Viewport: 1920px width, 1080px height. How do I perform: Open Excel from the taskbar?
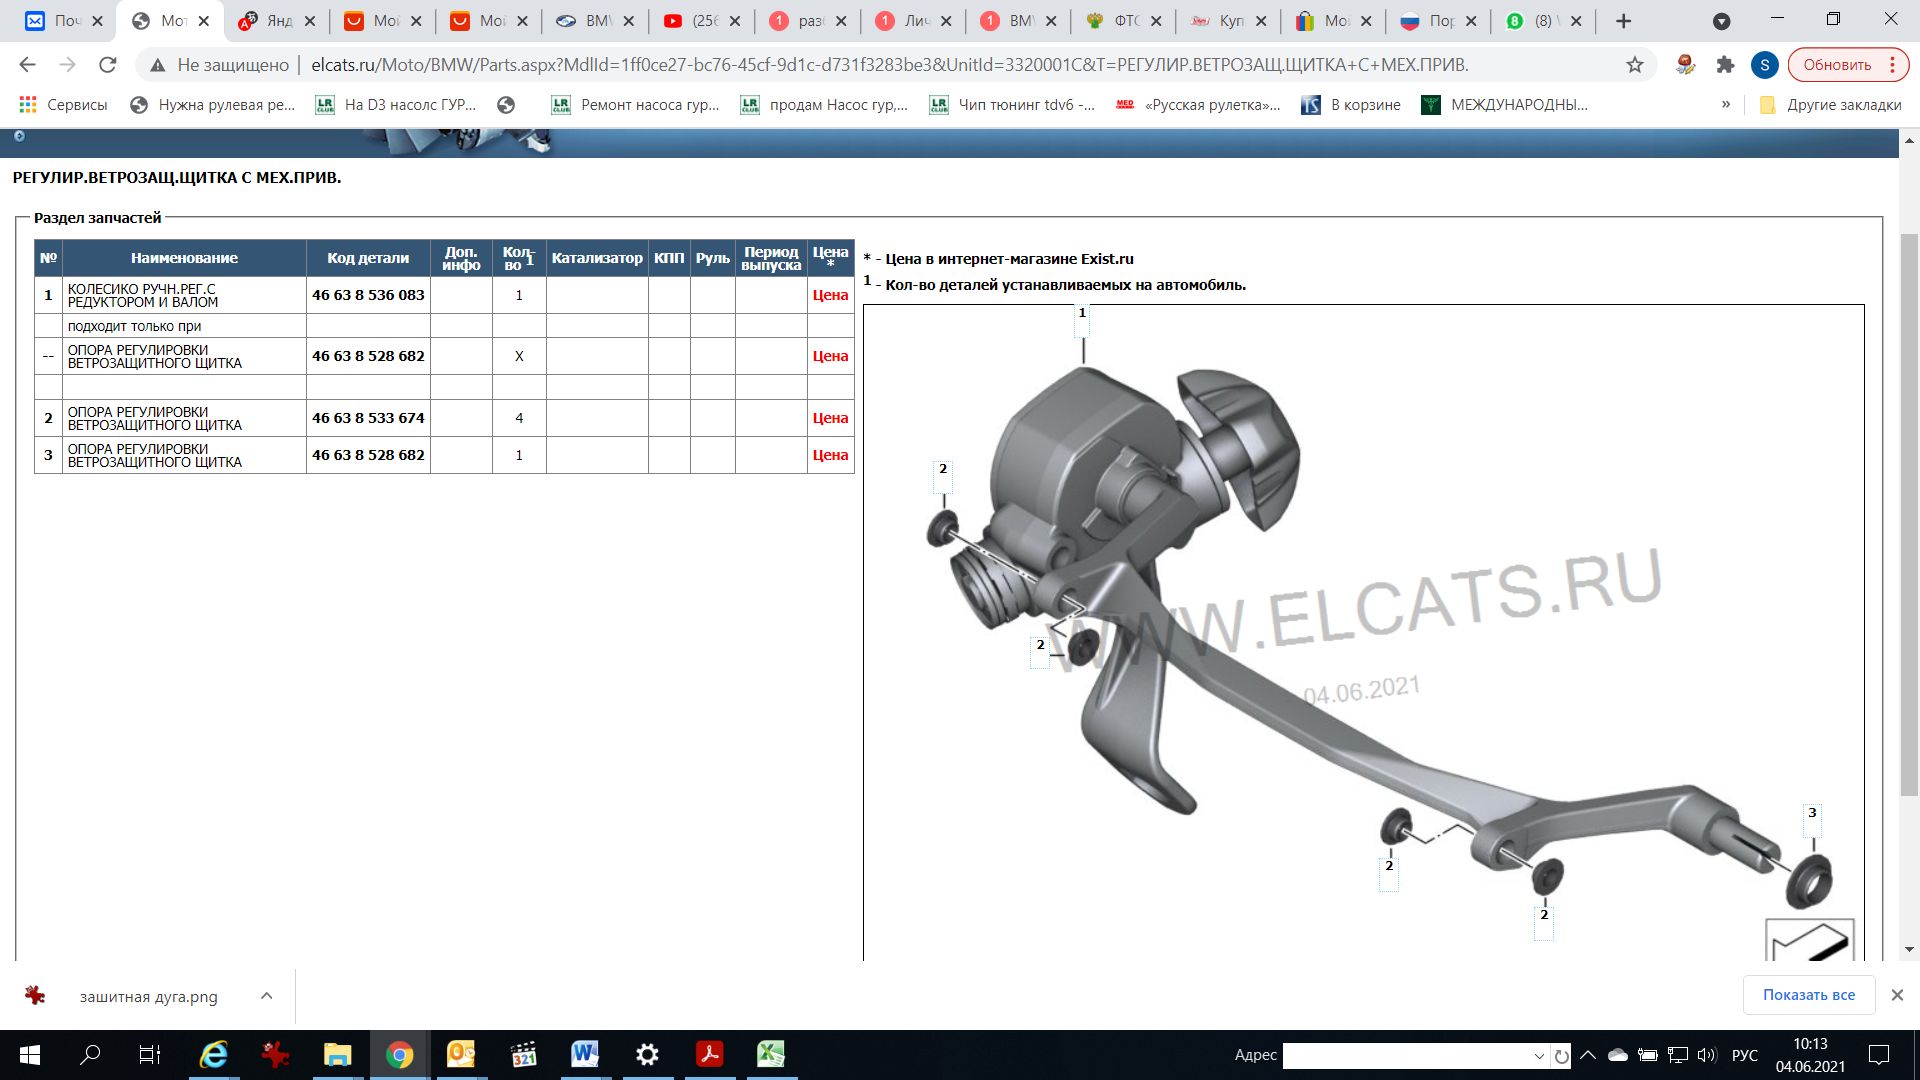click(770, 1054)
